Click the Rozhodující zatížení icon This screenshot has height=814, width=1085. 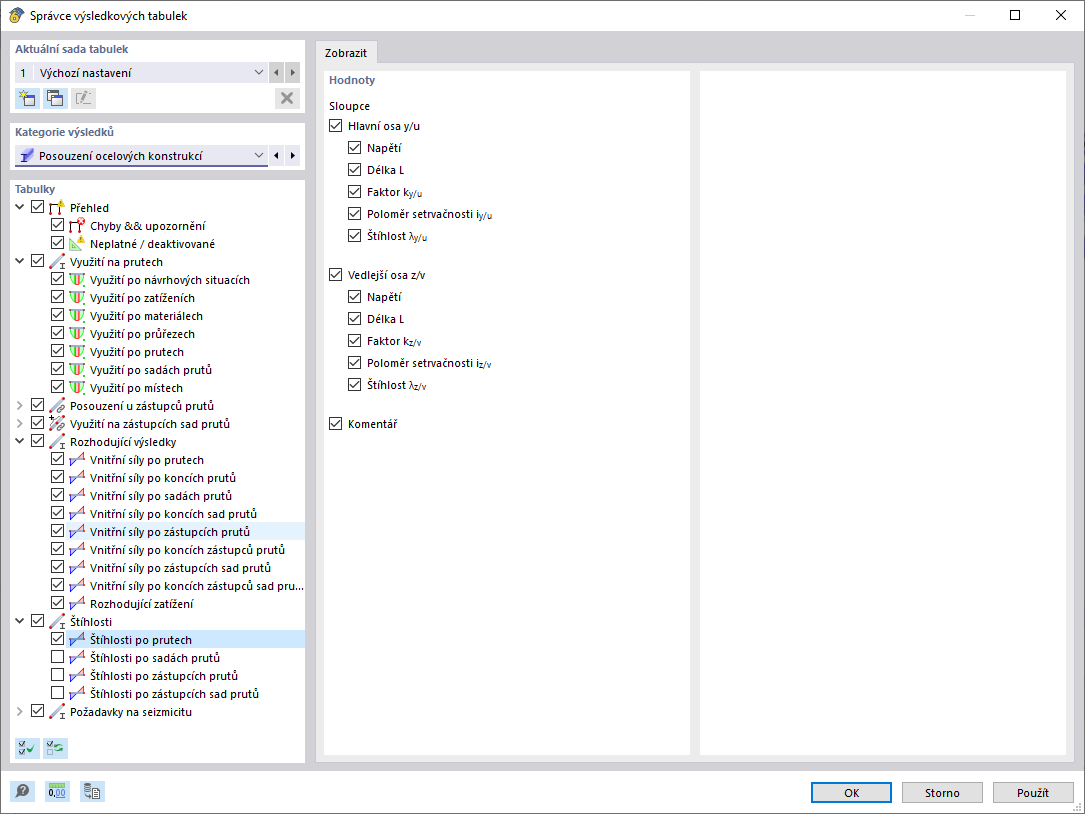tap(77, 604)
